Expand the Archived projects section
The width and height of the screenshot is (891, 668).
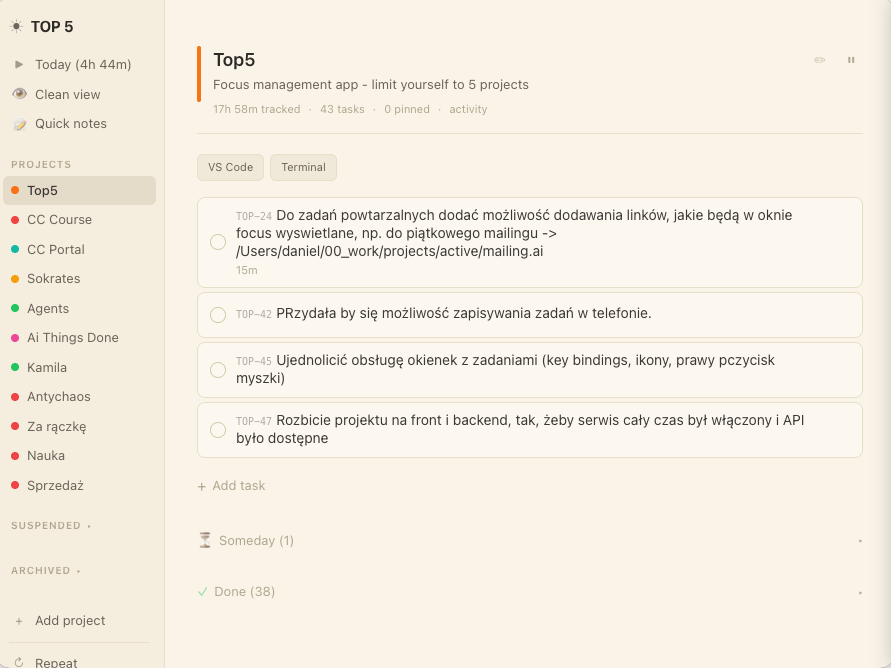tap(45, 571)
